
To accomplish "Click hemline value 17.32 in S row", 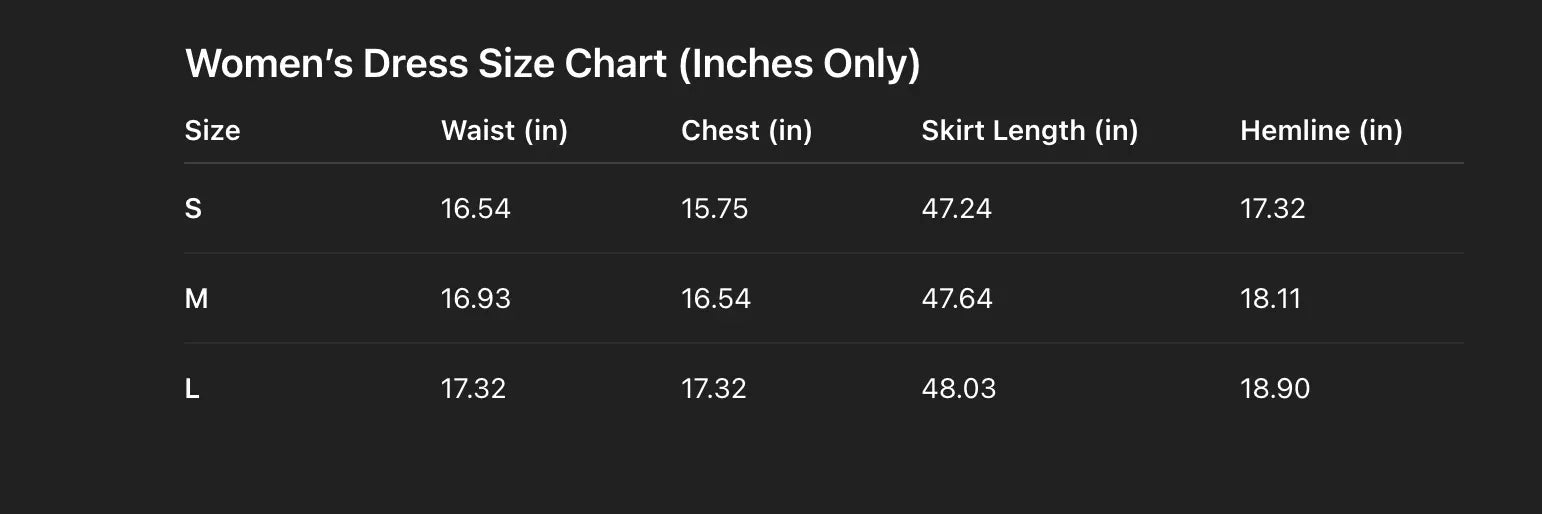I will click(x=1272, y=209).
